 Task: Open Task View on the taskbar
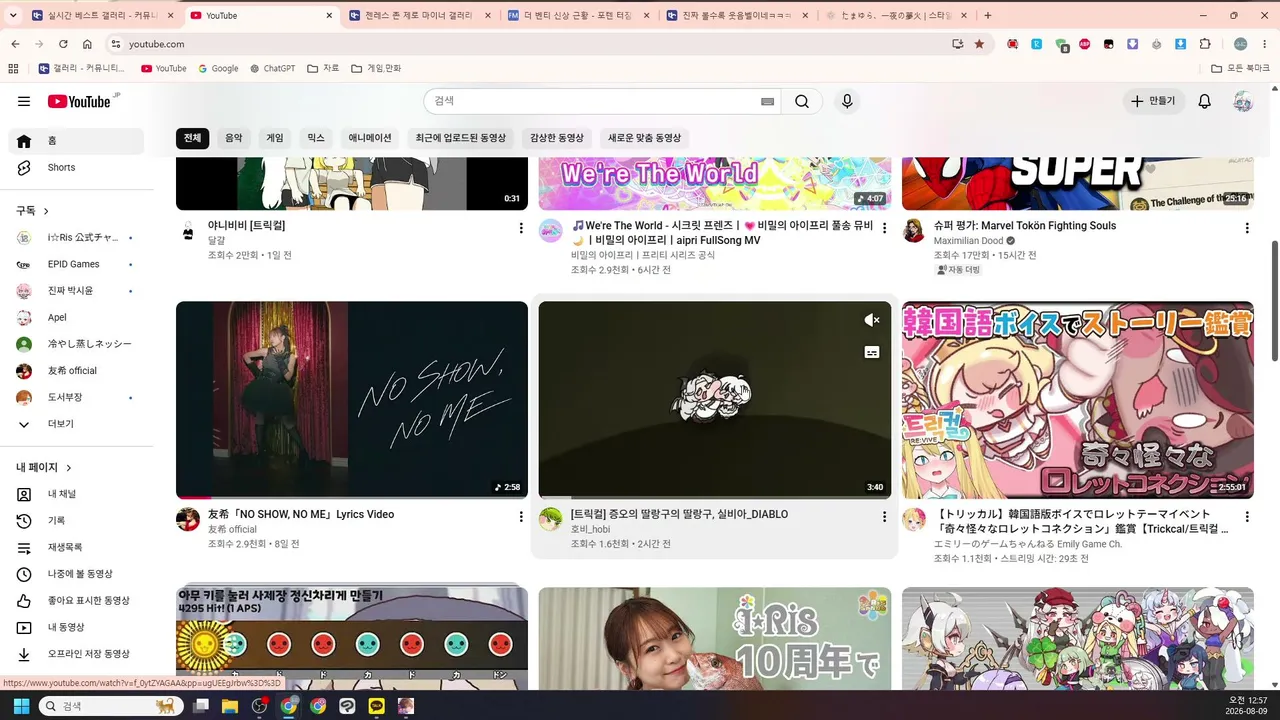coord(201,706)
